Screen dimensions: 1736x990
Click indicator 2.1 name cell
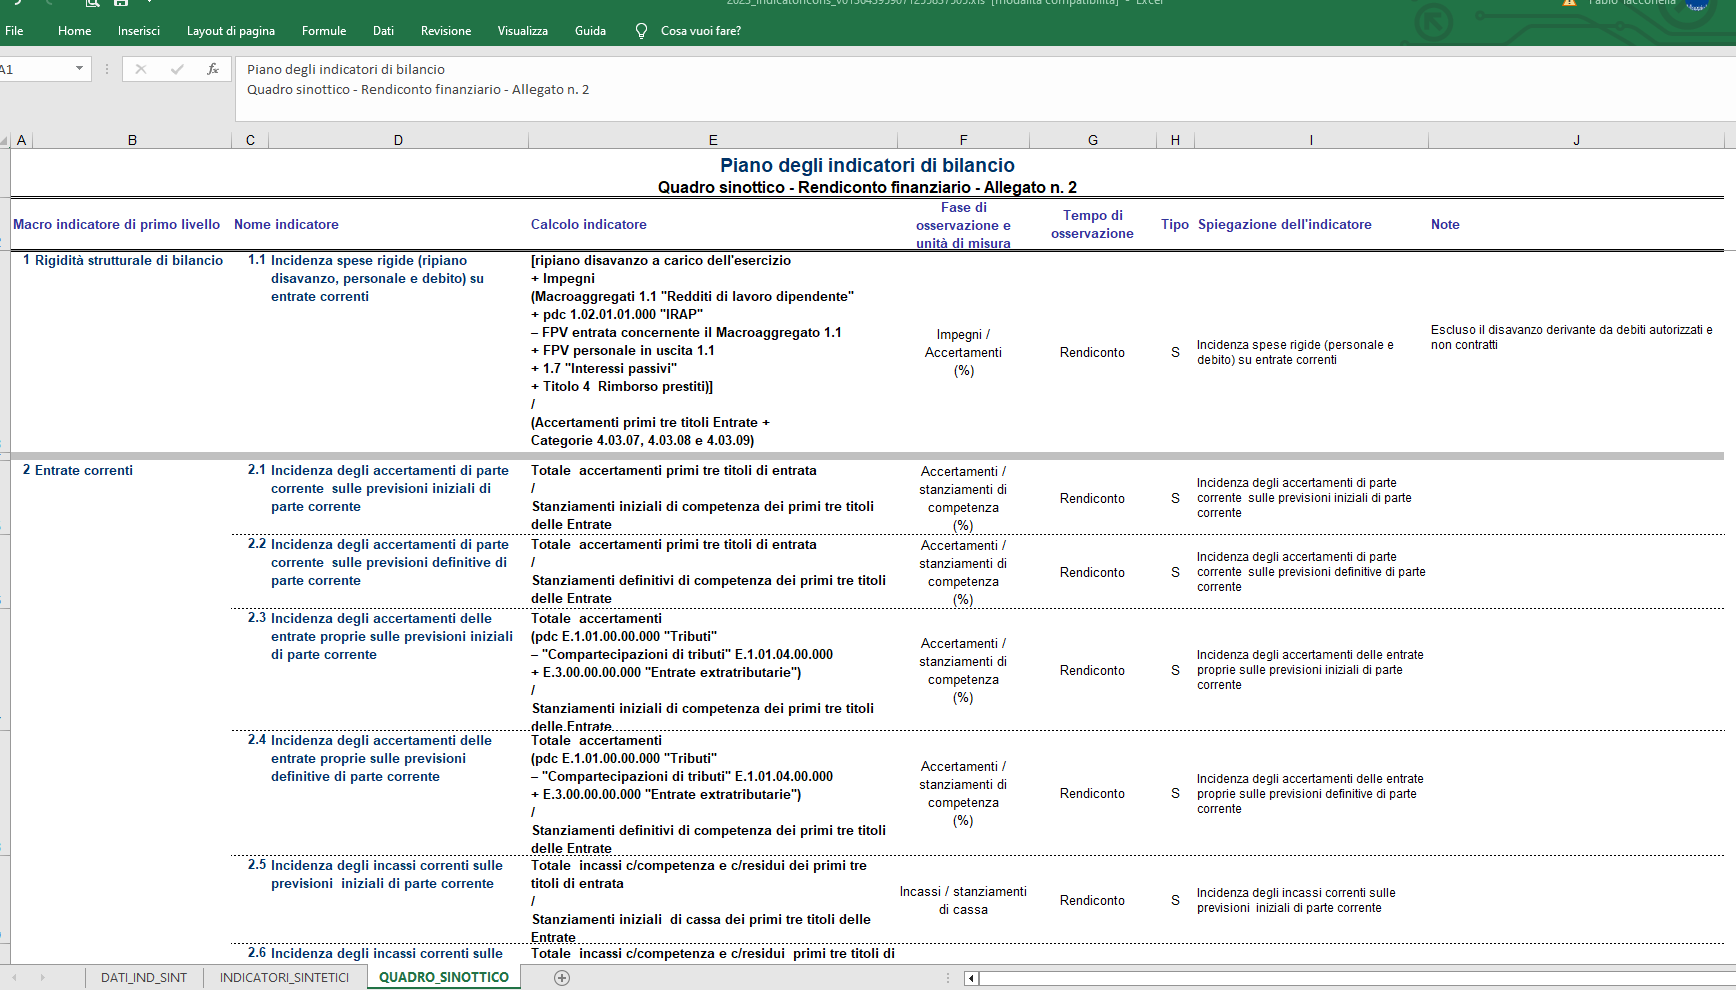point(389,488)
